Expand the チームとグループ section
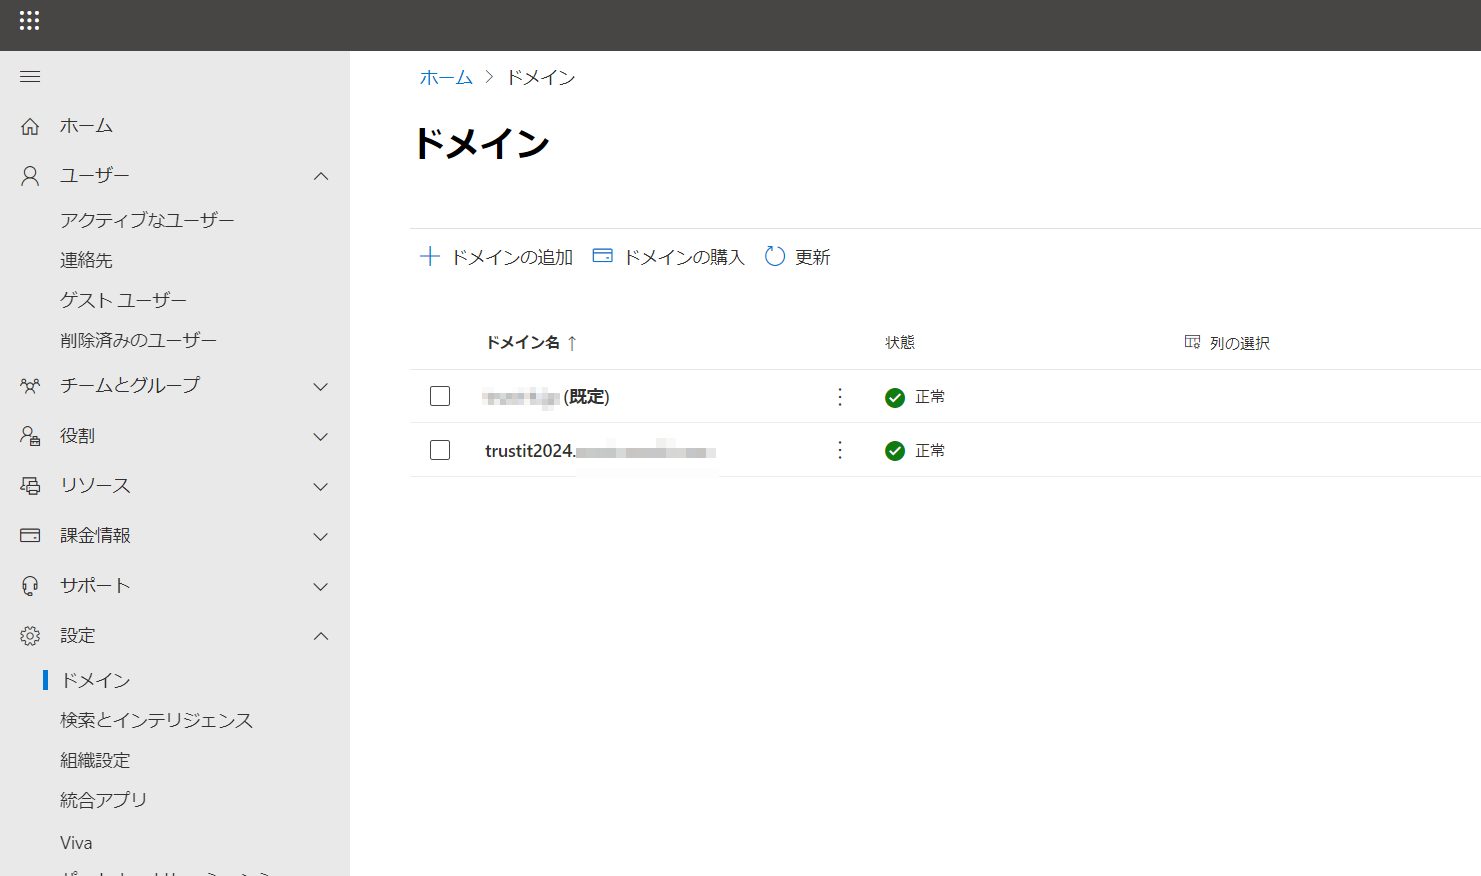The height and width of the screenshot is (876, 1481). (x=321, y=386)
